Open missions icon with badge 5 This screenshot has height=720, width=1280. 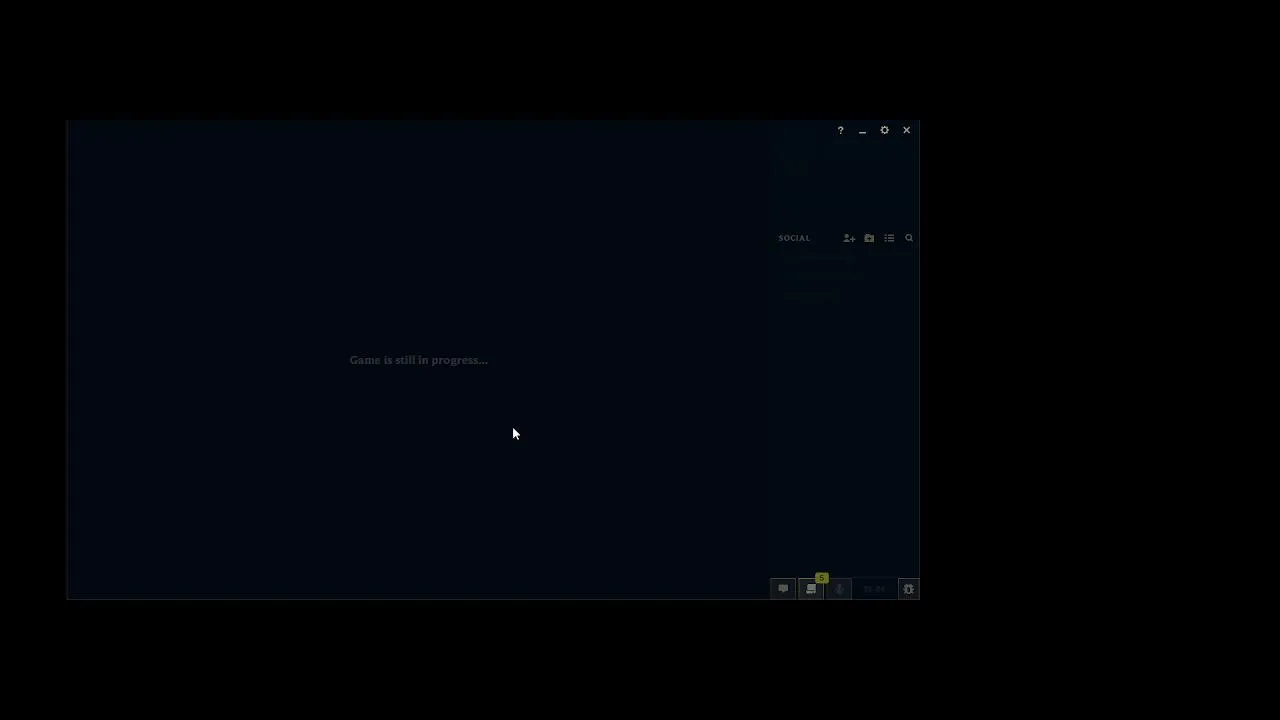click(x=811, y=589)
